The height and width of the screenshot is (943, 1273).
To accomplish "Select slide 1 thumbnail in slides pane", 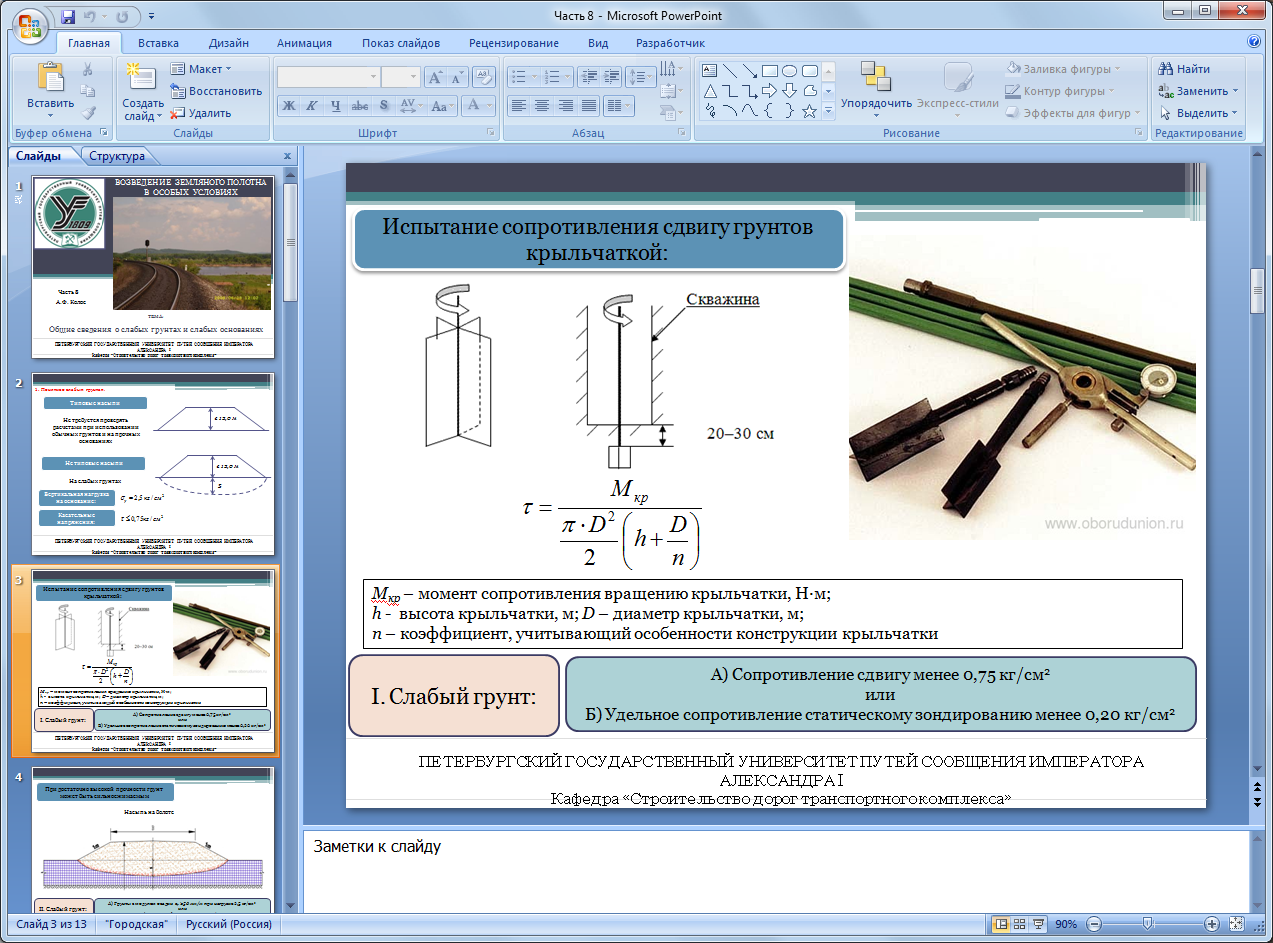I will pos(153,267).
